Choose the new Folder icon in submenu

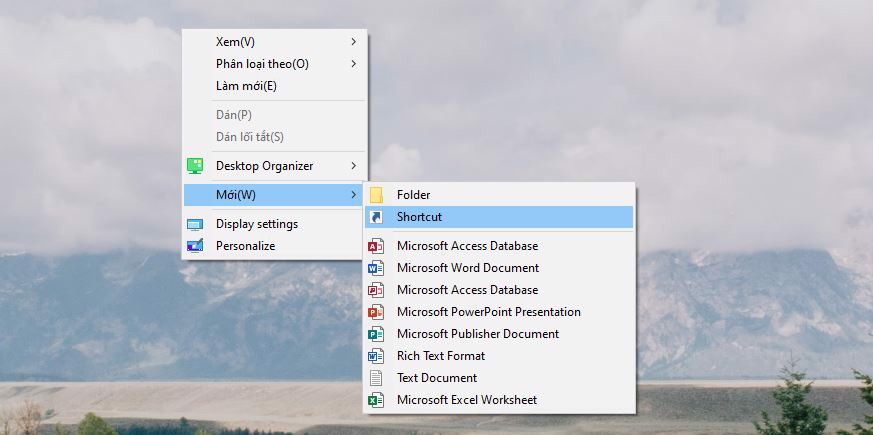click(x=376, y=195)
